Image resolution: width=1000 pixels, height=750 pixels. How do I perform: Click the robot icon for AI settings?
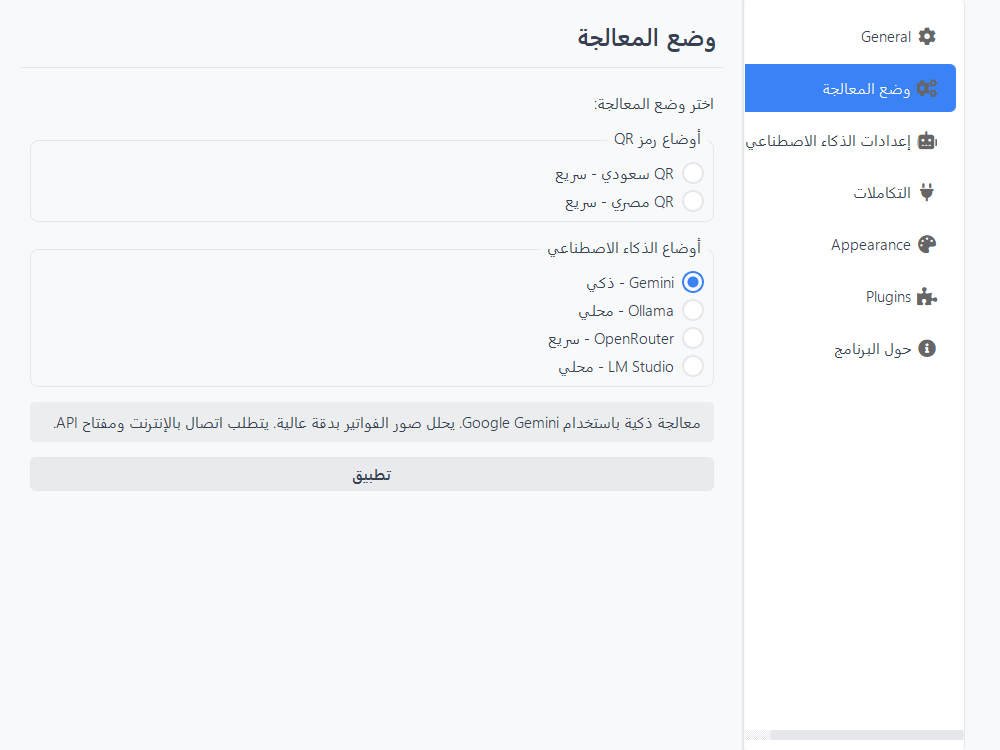(x=927, y=141)
